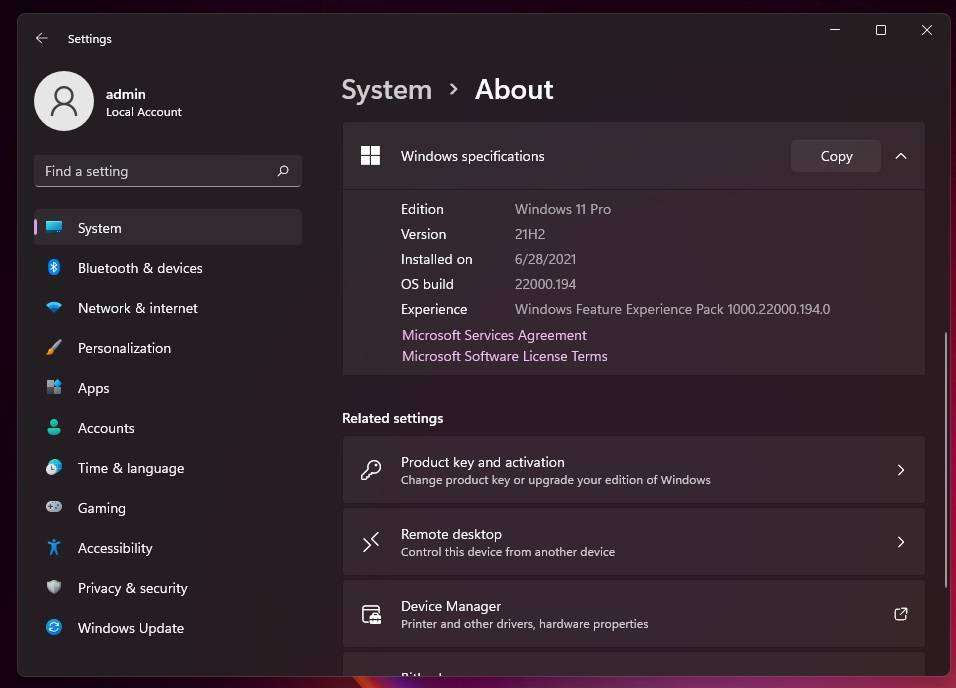Open Time & language settings
Viewport: 956px width, 688px height.
[x=130, y=468]
